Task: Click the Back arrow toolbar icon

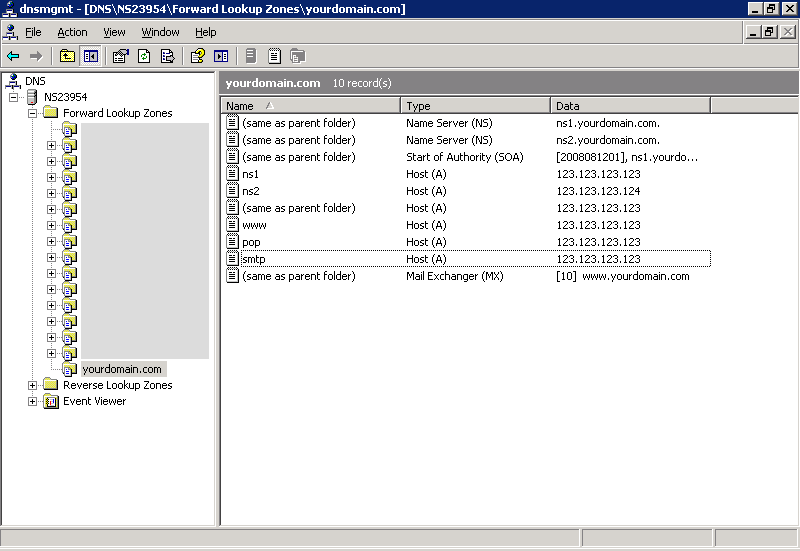Action: (x=13, y=56)
